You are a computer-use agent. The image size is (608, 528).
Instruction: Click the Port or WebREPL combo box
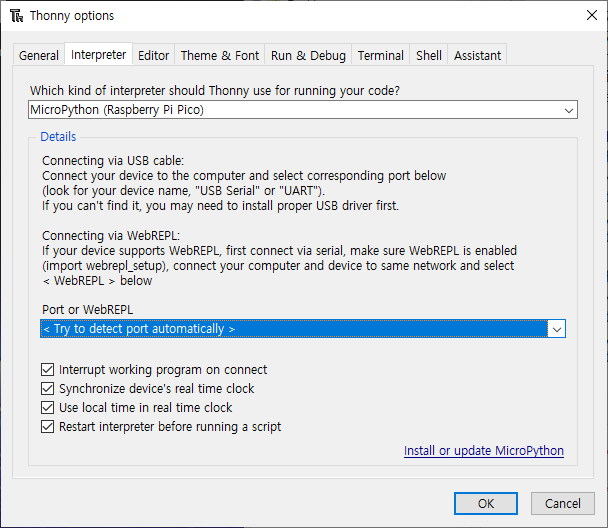click(303, 329)
